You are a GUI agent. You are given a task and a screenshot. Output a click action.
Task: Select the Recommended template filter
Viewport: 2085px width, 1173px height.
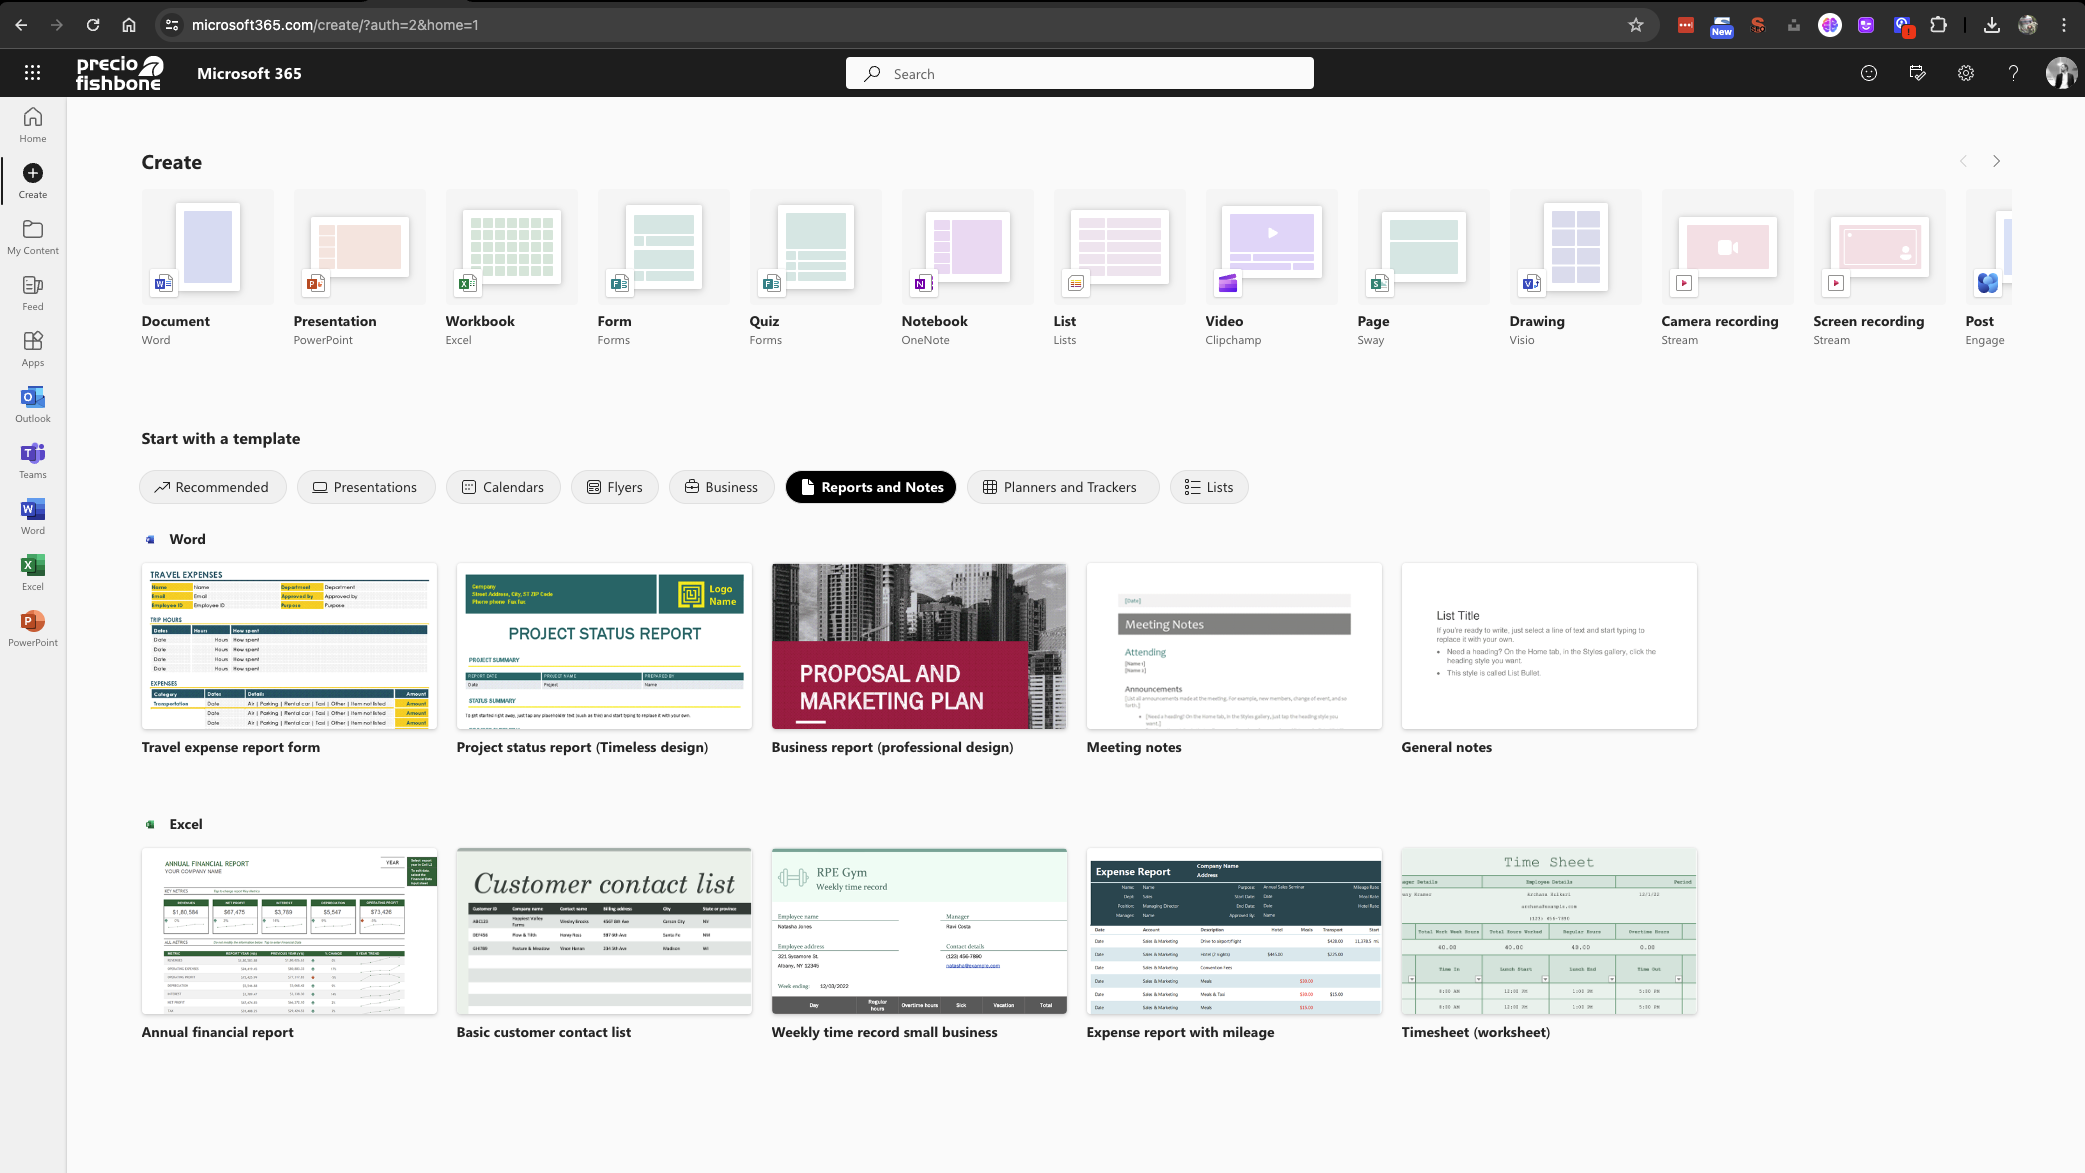[x=212, y=487]
